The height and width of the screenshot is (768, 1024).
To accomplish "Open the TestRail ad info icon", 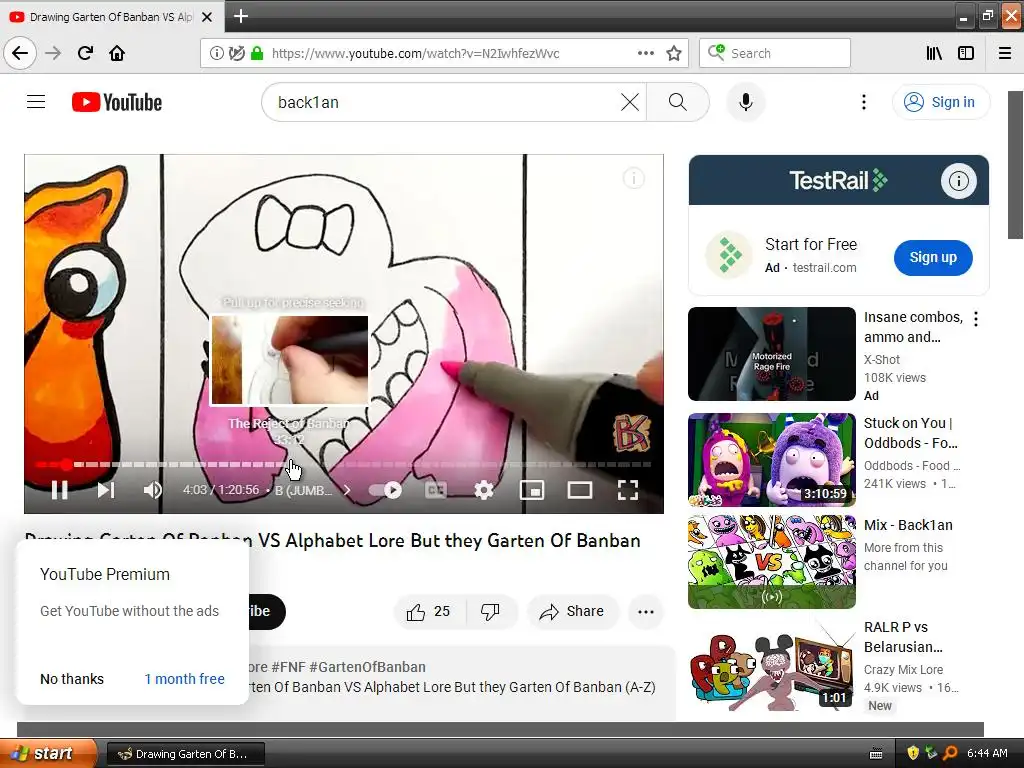I will pyautogui.click(x=958, y=180).
